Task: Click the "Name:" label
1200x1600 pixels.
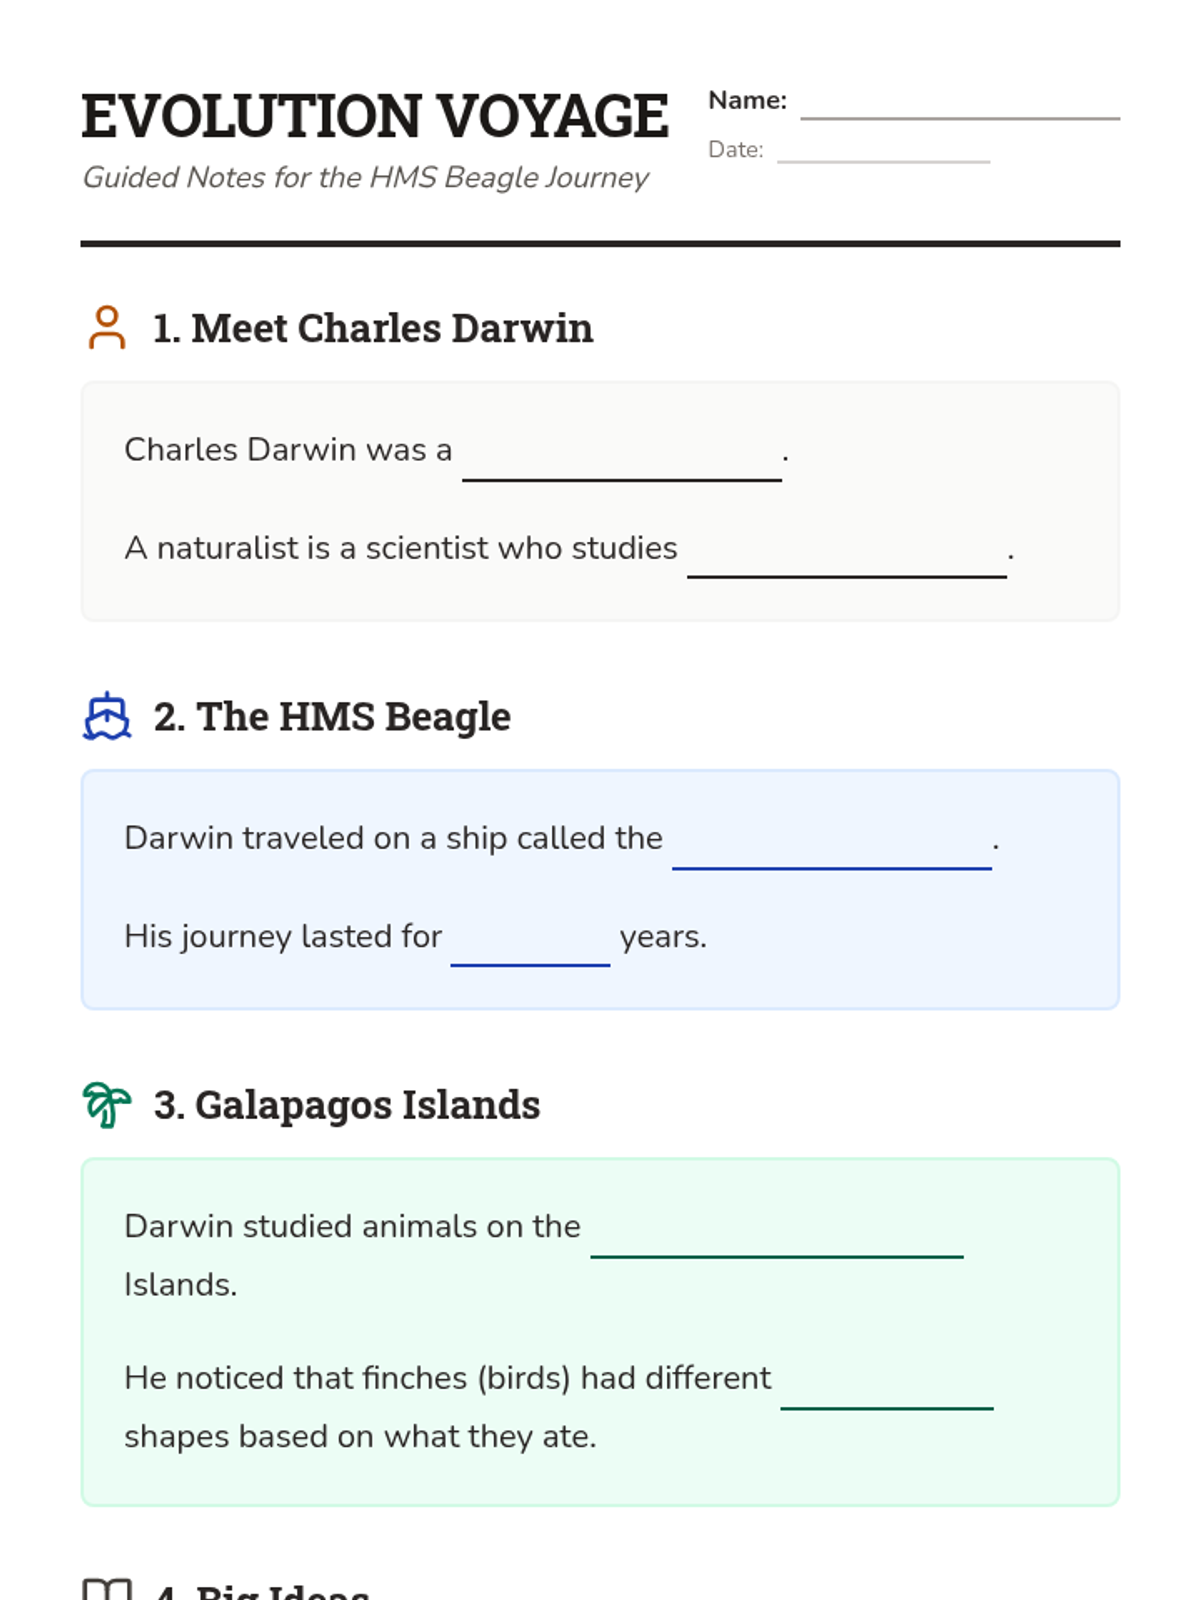Action: 747,101
